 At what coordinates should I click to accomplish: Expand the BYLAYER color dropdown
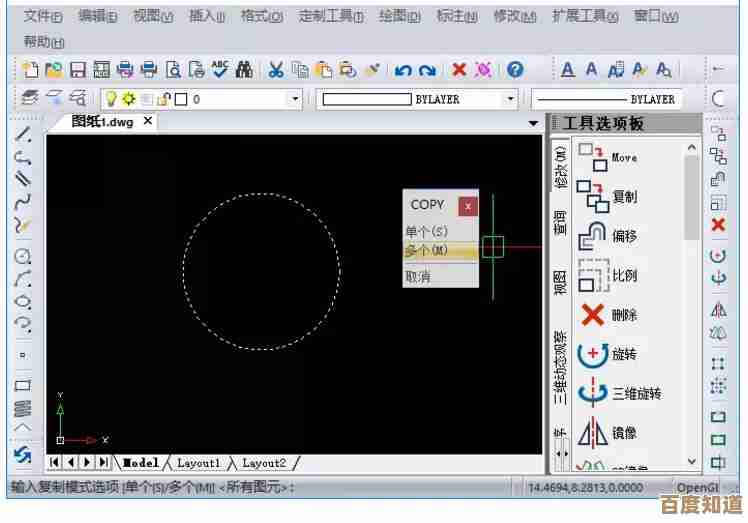coord(510,99)
